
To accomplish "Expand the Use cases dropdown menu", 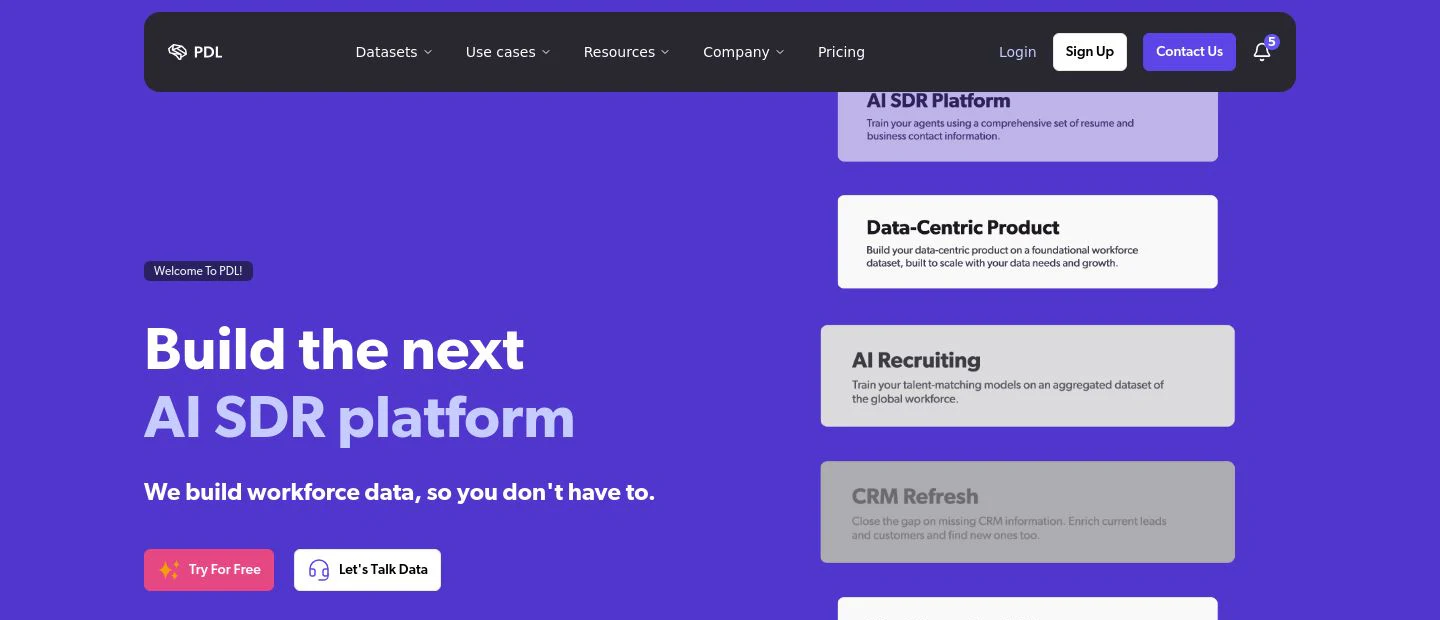I will tap(508, 52).
